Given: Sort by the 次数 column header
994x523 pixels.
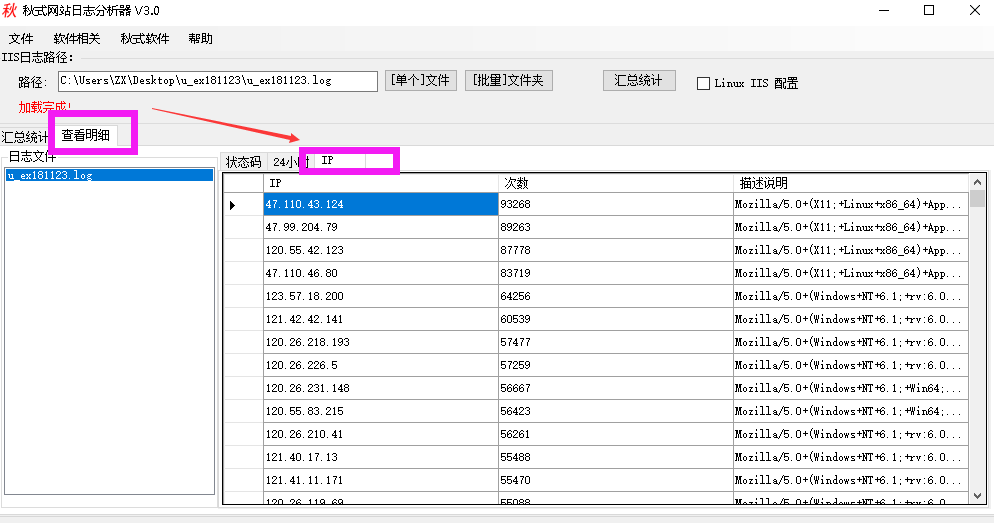Looking at the screenshot, I should click(614, 183).
